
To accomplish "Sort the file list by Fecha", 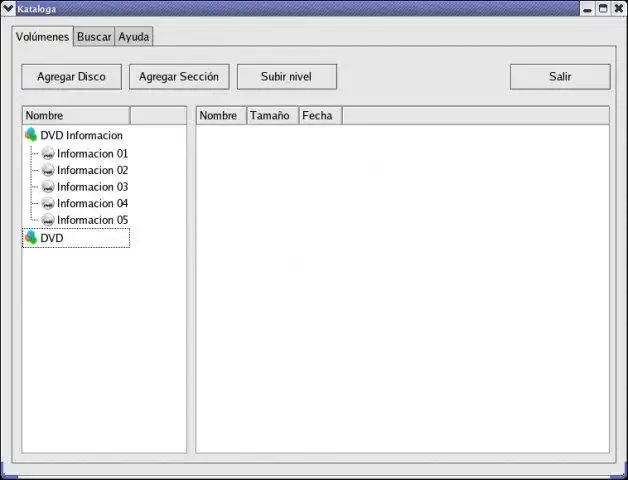I will [x=321, y=115].
